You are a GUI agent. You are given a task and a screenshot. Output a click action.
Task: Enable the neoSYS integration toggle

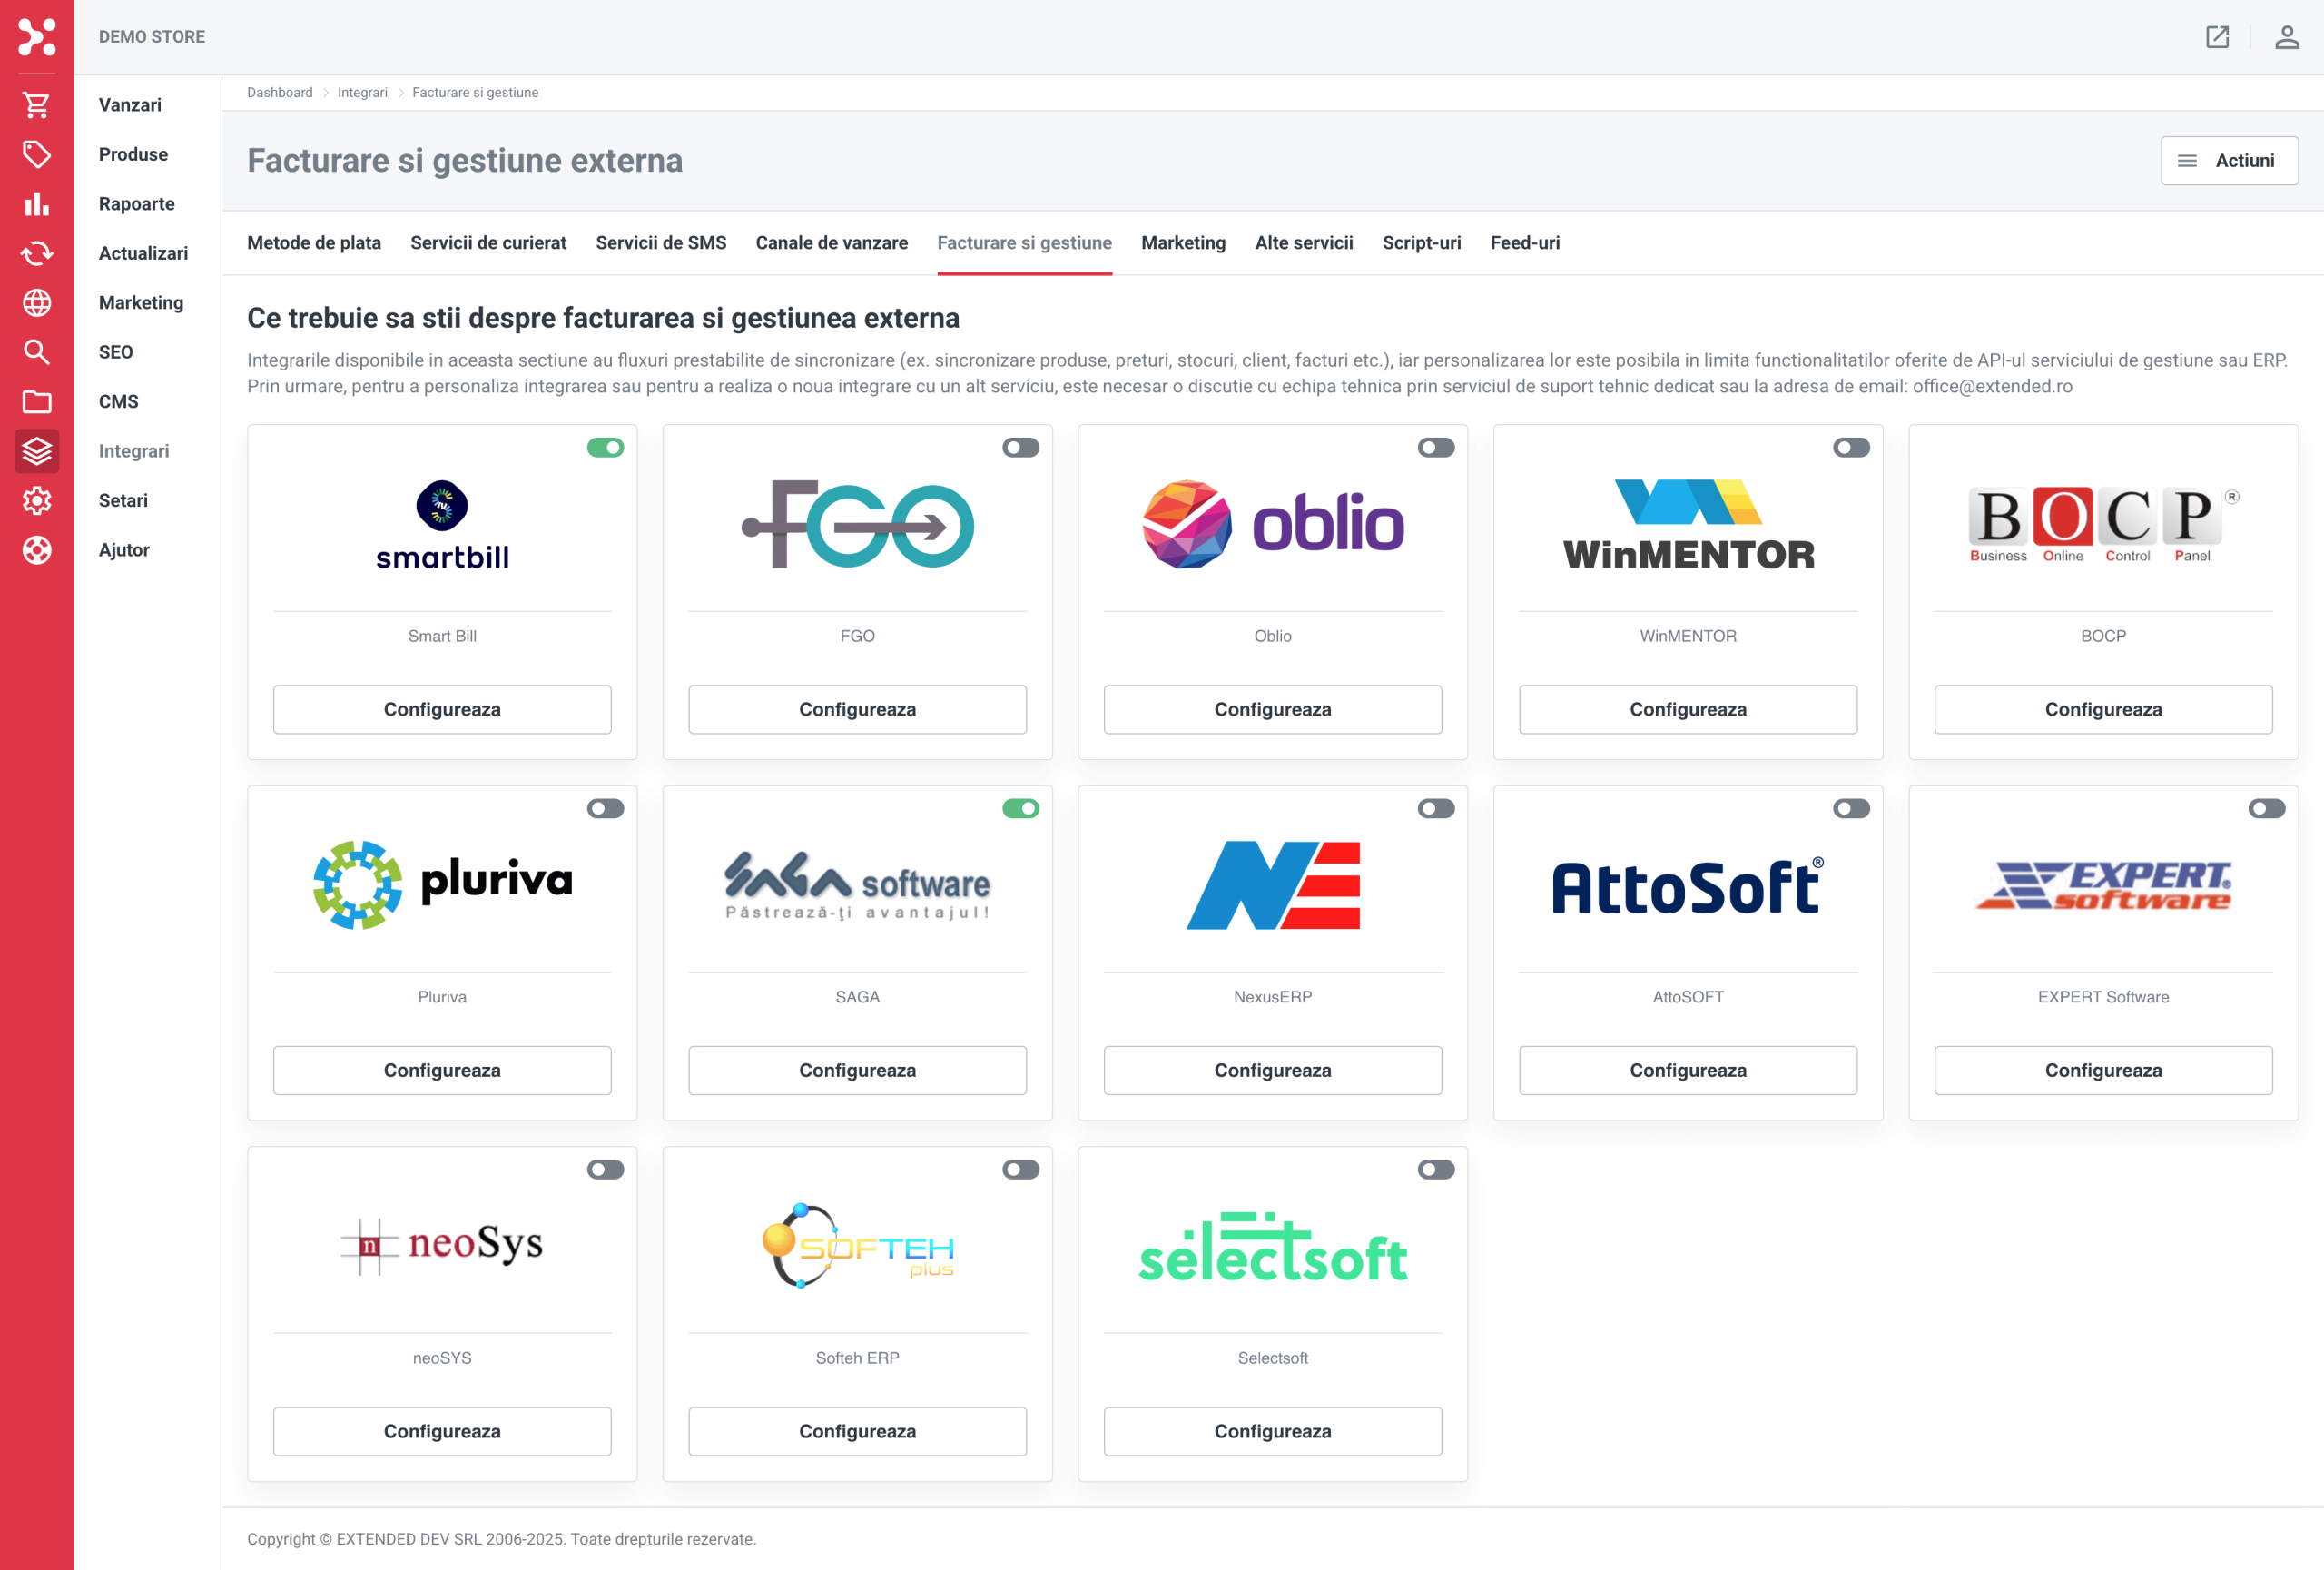(x=605, y=1169)
